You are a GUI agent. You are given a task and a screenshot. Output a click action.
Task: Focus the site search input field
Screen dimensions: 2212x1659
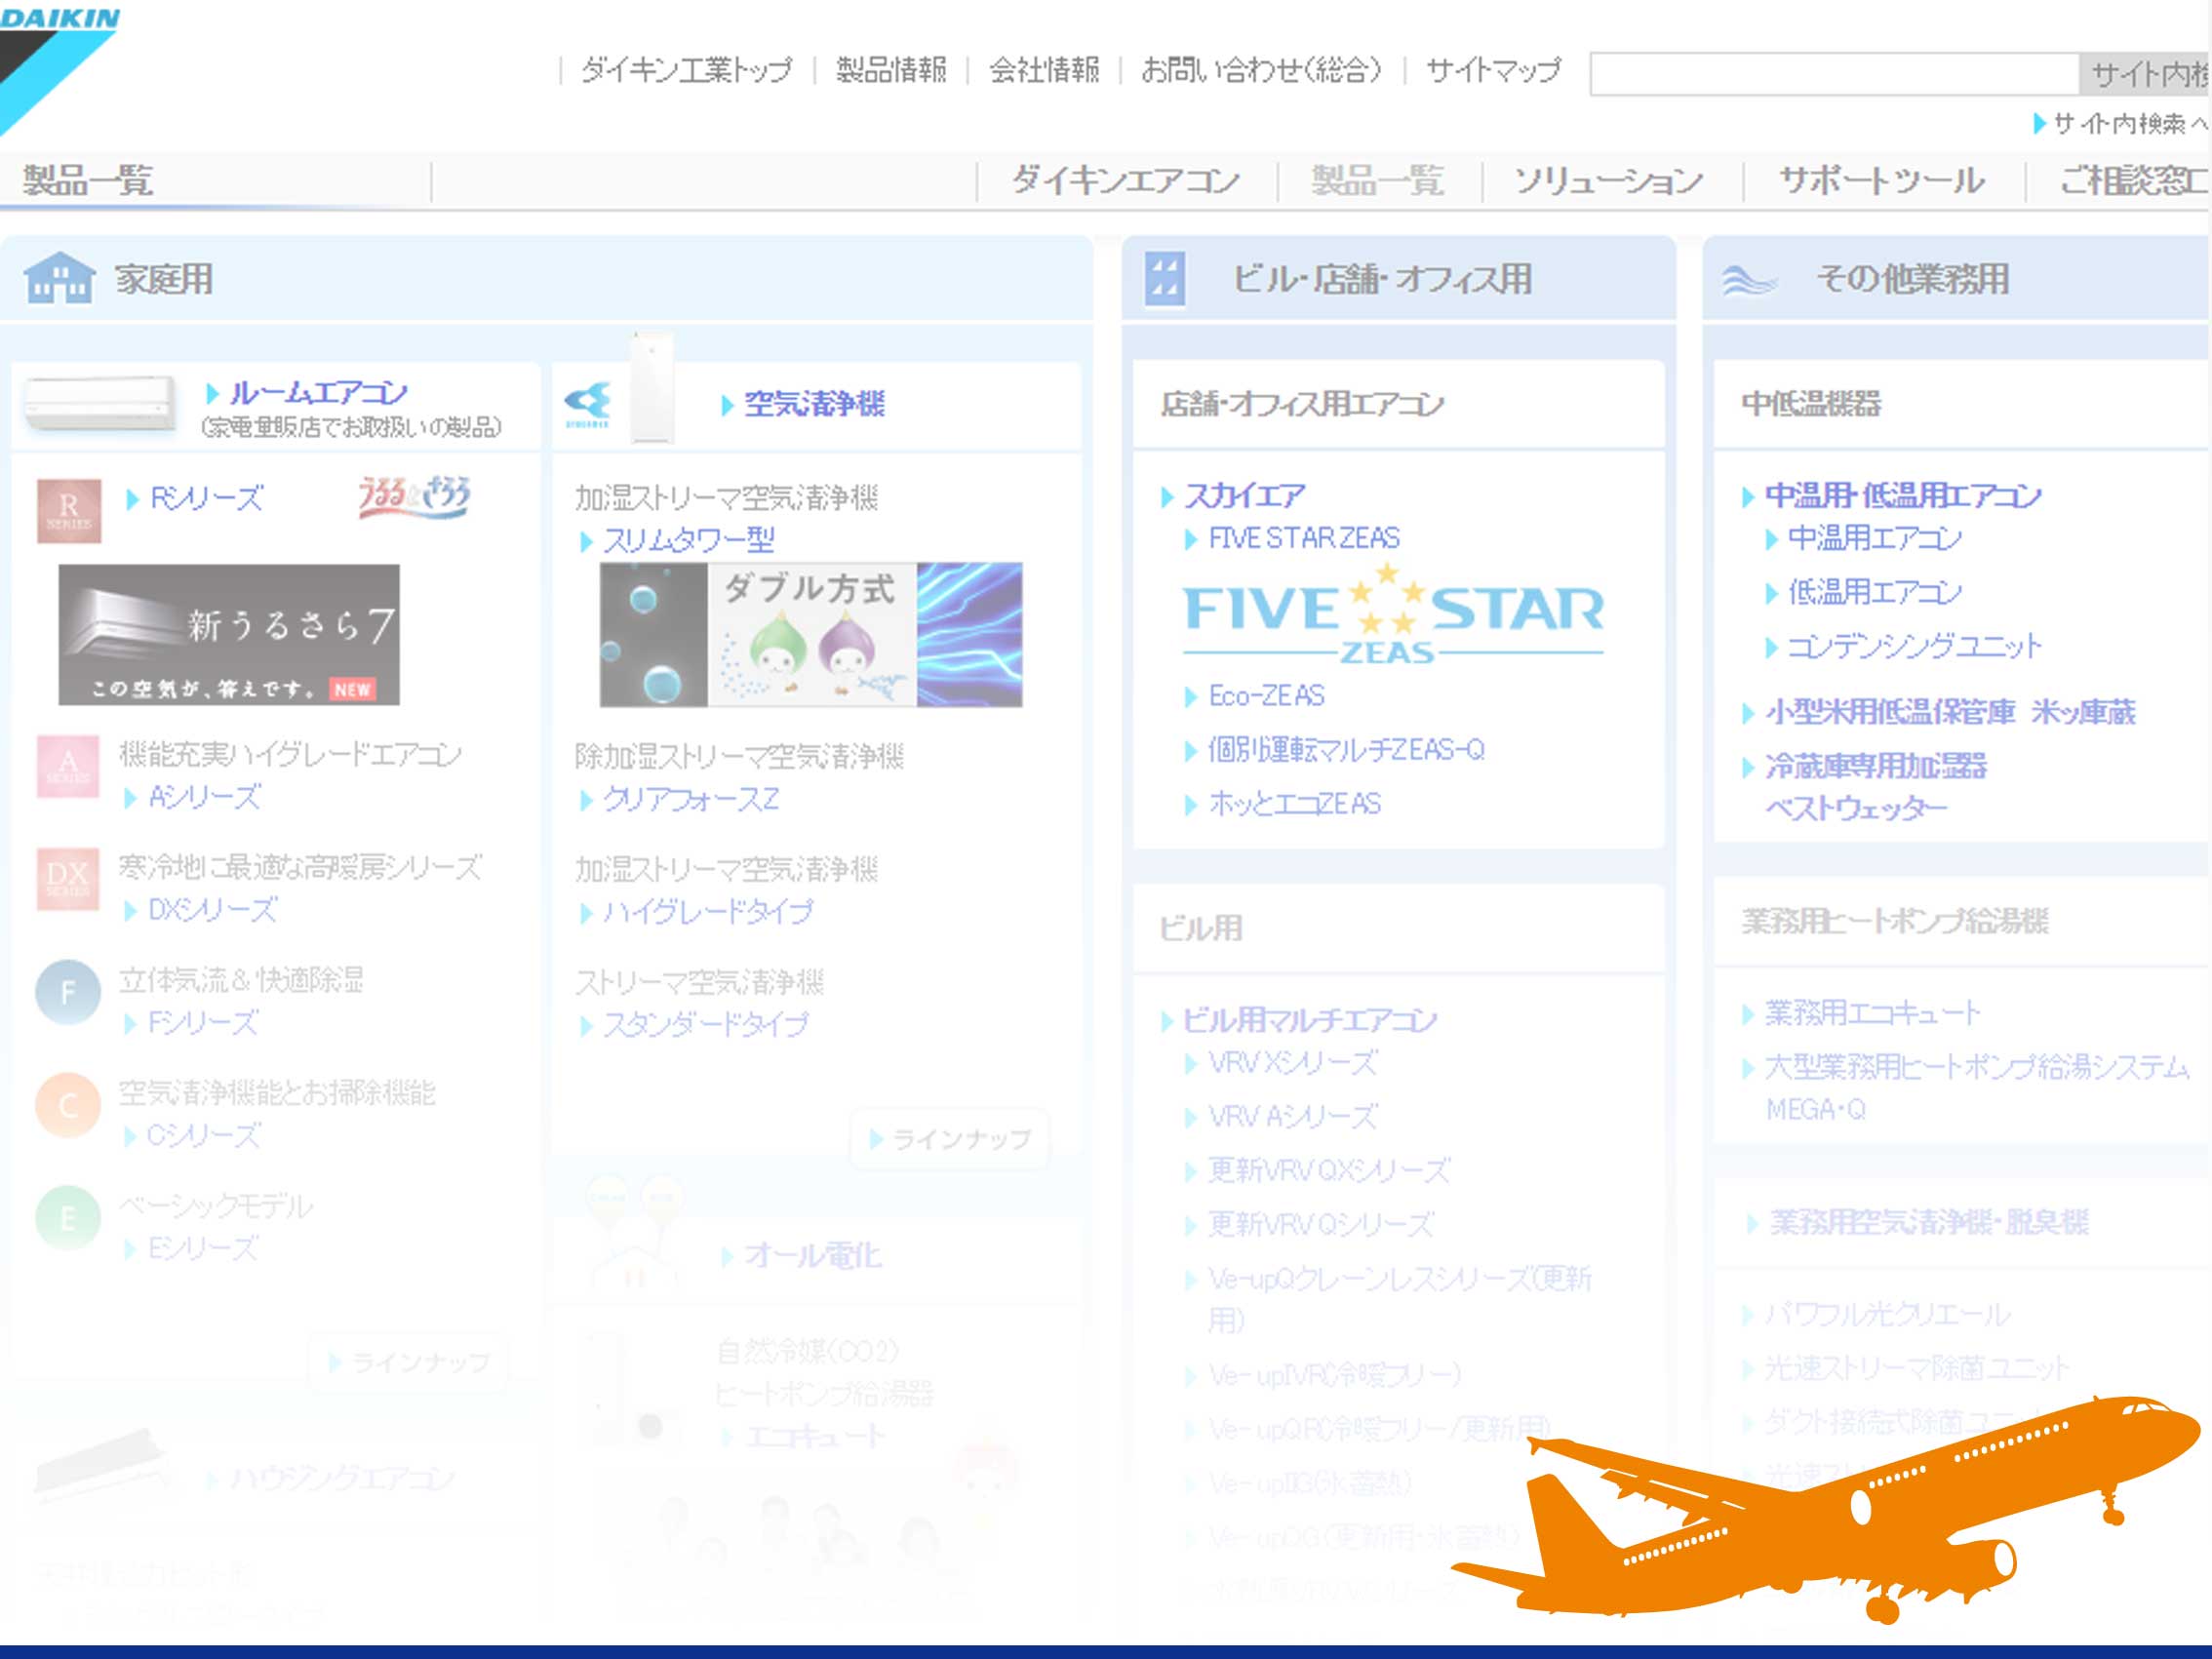1834,74
